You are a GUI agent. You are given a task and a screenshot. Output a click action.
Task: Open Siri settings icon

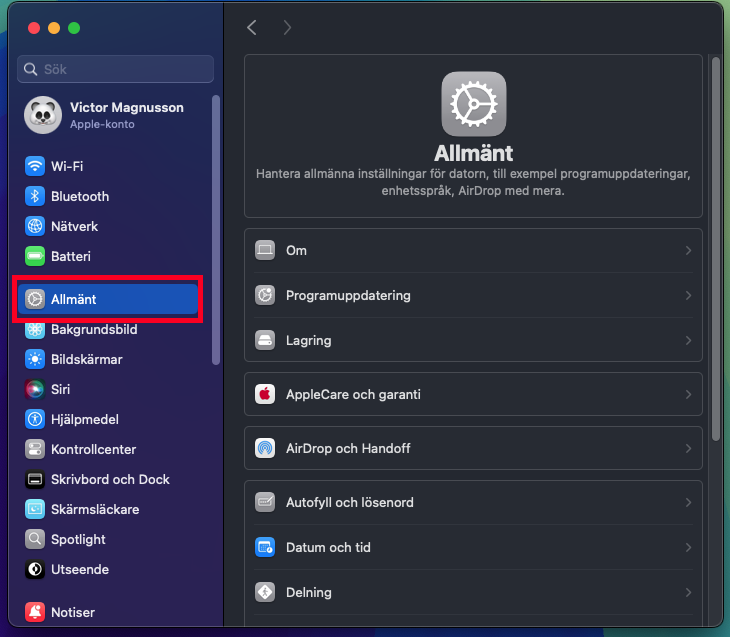pos(35,389)
